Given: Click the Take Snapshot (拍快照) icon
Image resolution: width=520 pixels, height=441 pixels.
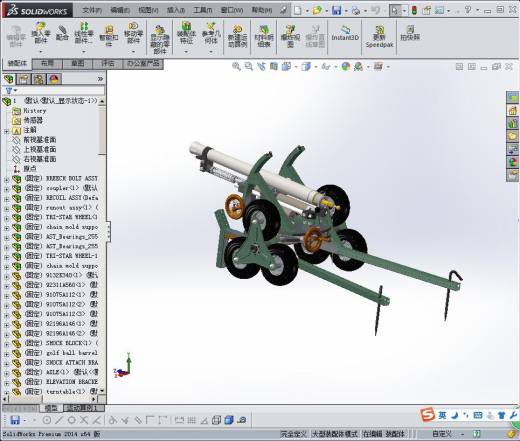Looking at the screenshot, I should 410,33.
